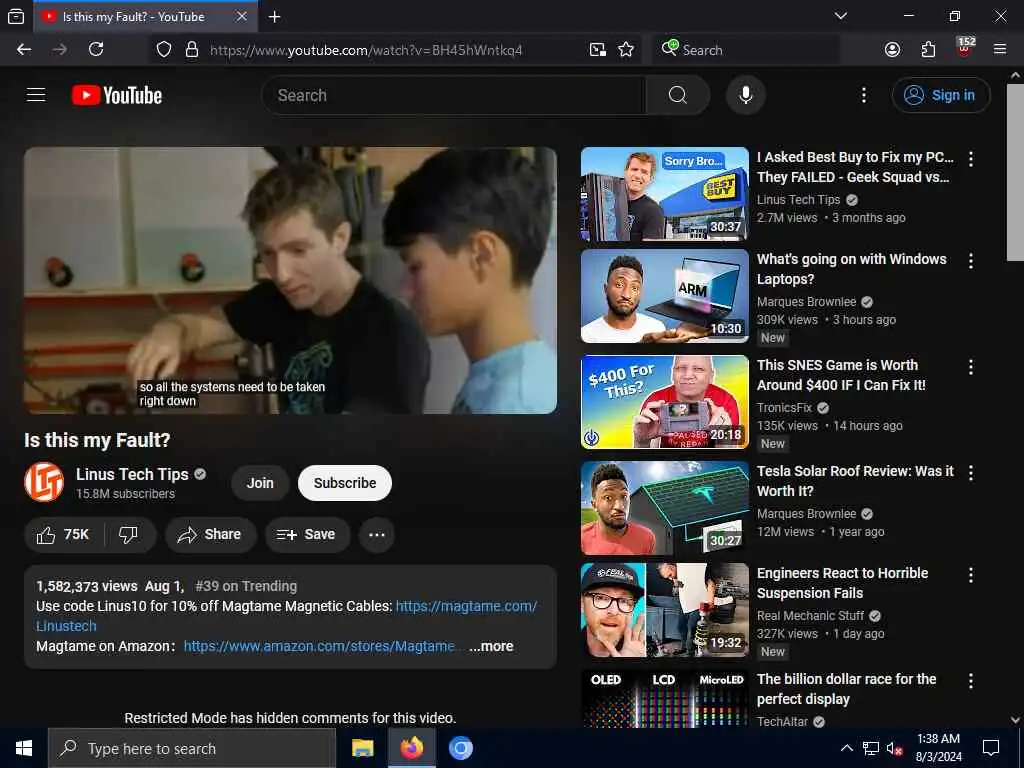Click the tracking protection shield icon
This screenshot has height=768, width=1024.
coord(164,50)
